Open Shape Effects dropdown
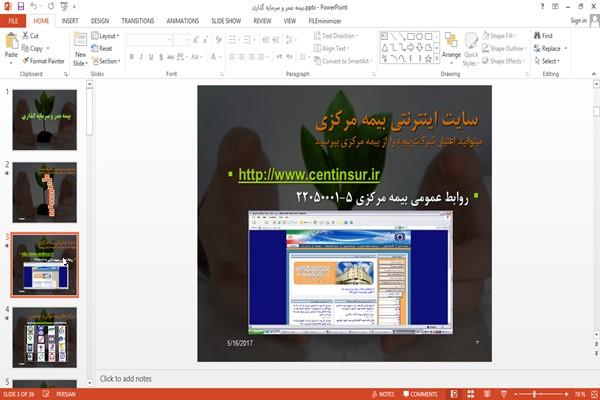This screenshot has width=600, height=400. pyautogui.click(x=504, y=61)
